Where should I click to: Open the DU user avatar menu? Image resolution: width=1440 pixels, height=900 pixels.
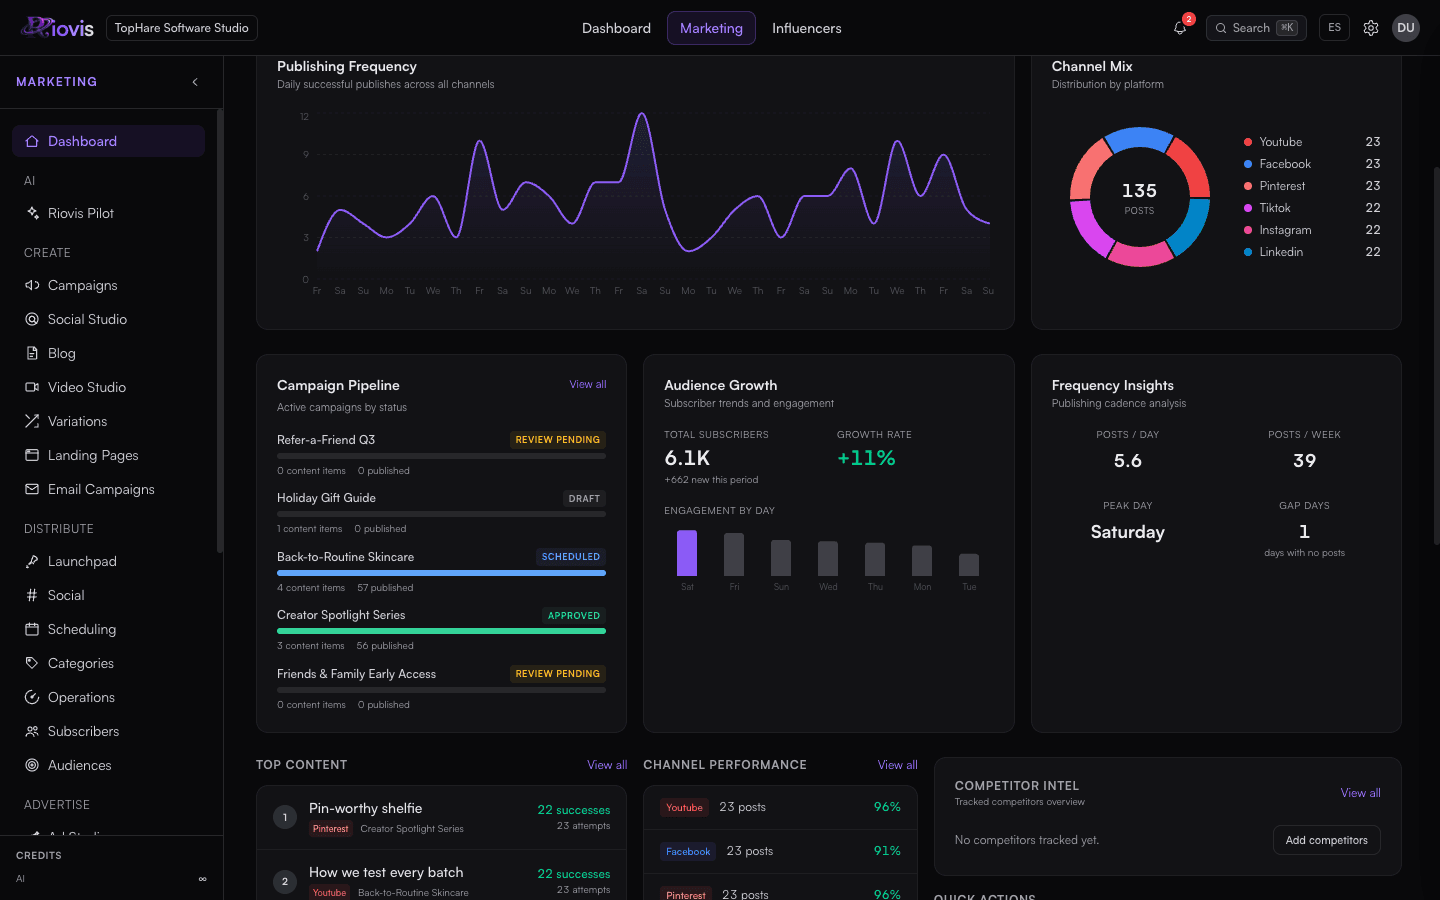(1406, 28)
